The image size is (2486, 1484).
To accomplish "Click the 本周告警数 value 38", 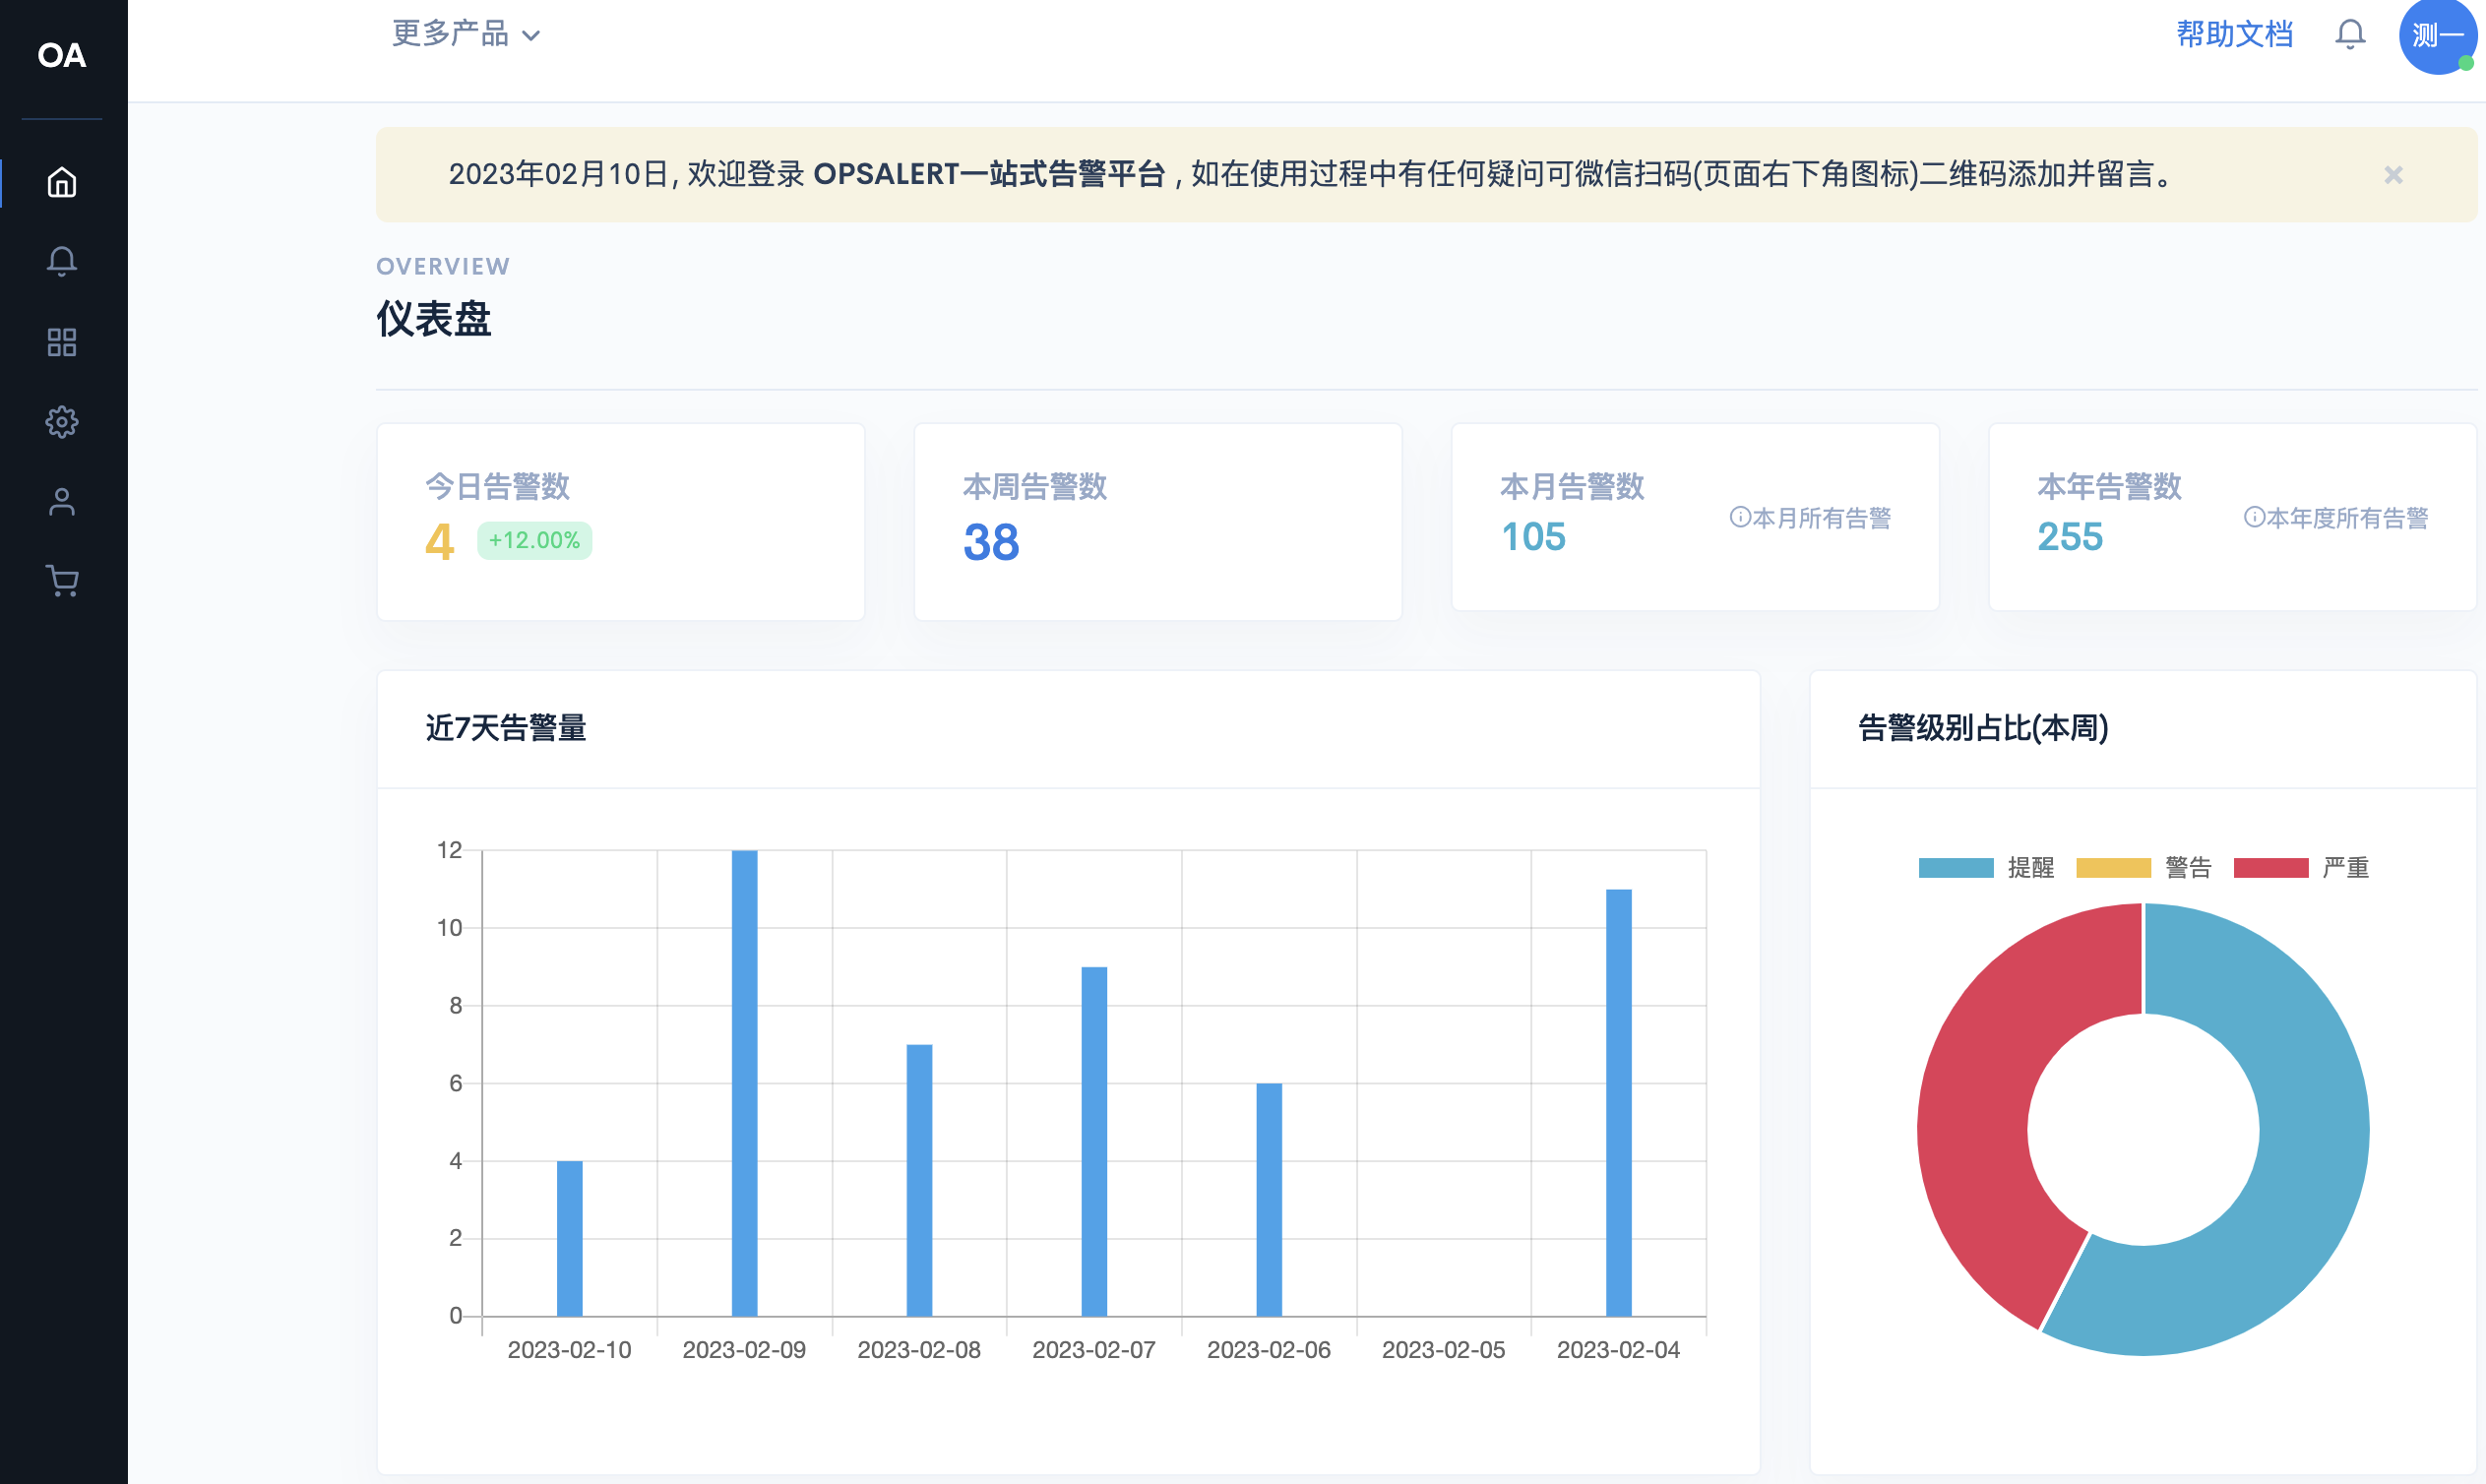I will [991, 542].
